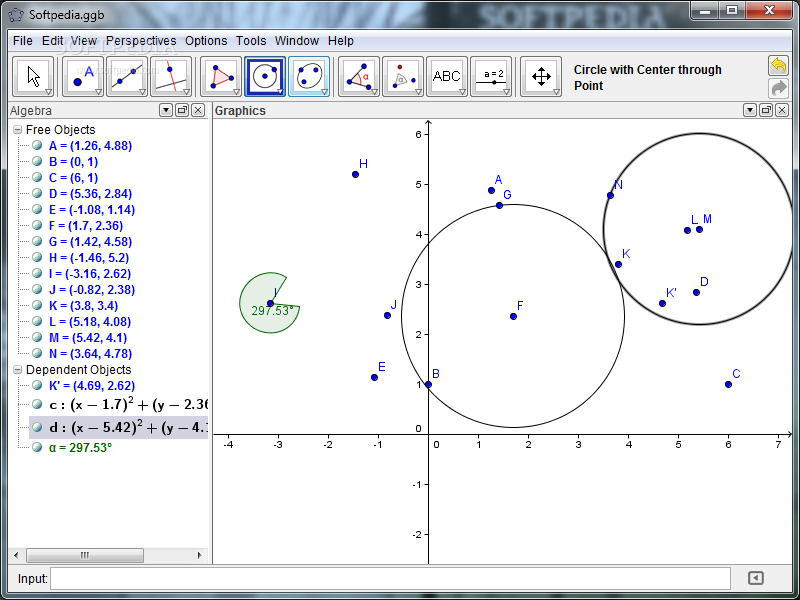Select Circle with Center through Point tool

click(265, 77)
